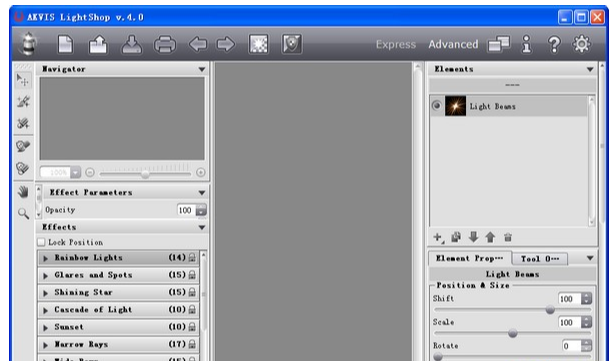Select the second sparkle brush tool
The width and height of the screenshot is (612, 361).
point(23,101)
